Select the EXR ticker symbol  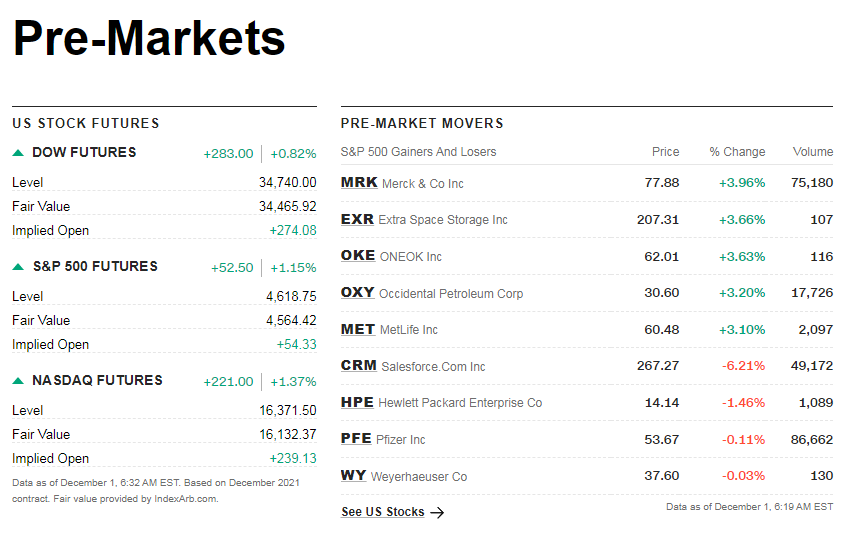coord(357,219)
